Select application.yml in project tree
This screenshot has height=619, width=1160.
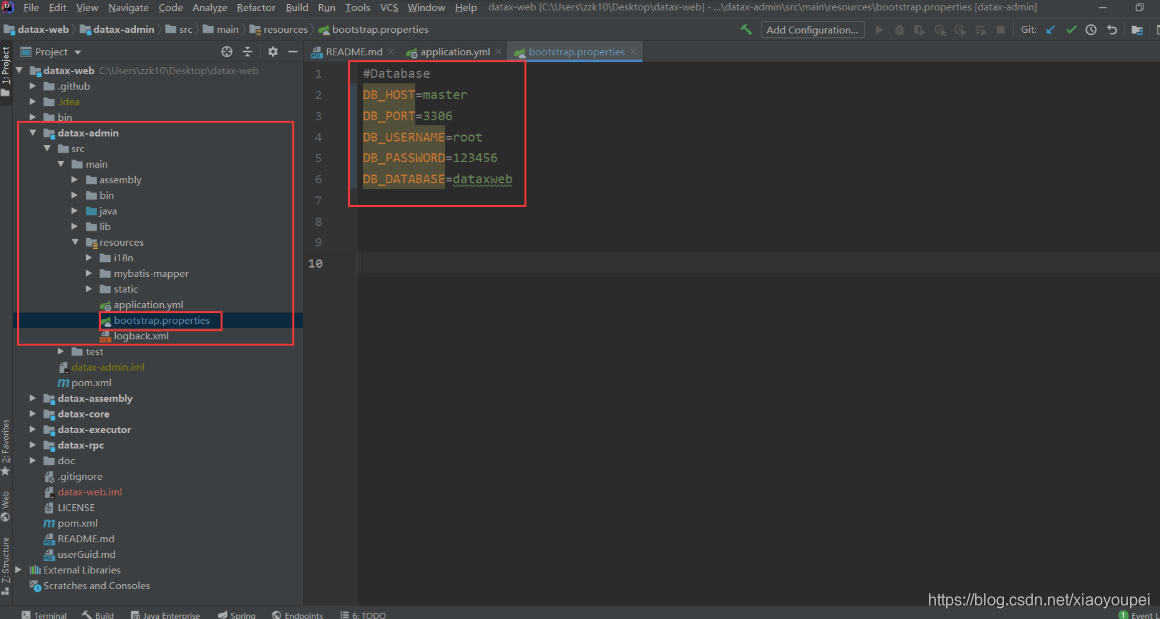pyautogui.click(x=148, y=305)
